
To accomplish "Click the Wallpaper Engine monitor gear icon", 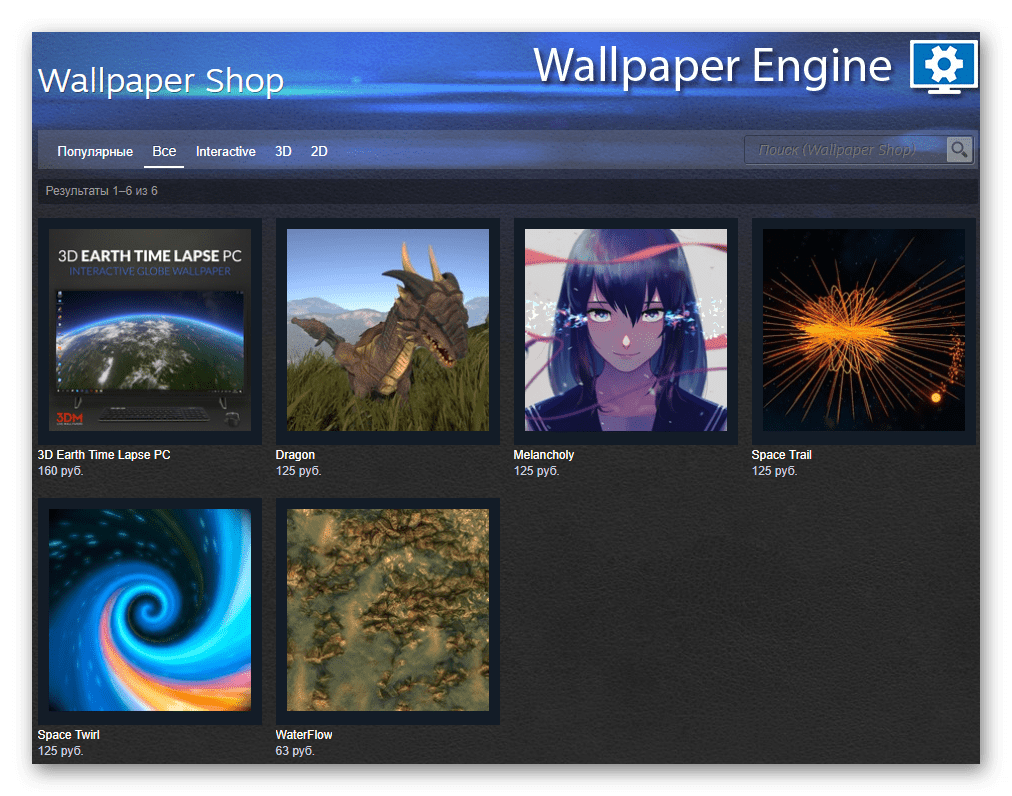I will (x=943, y=67).
